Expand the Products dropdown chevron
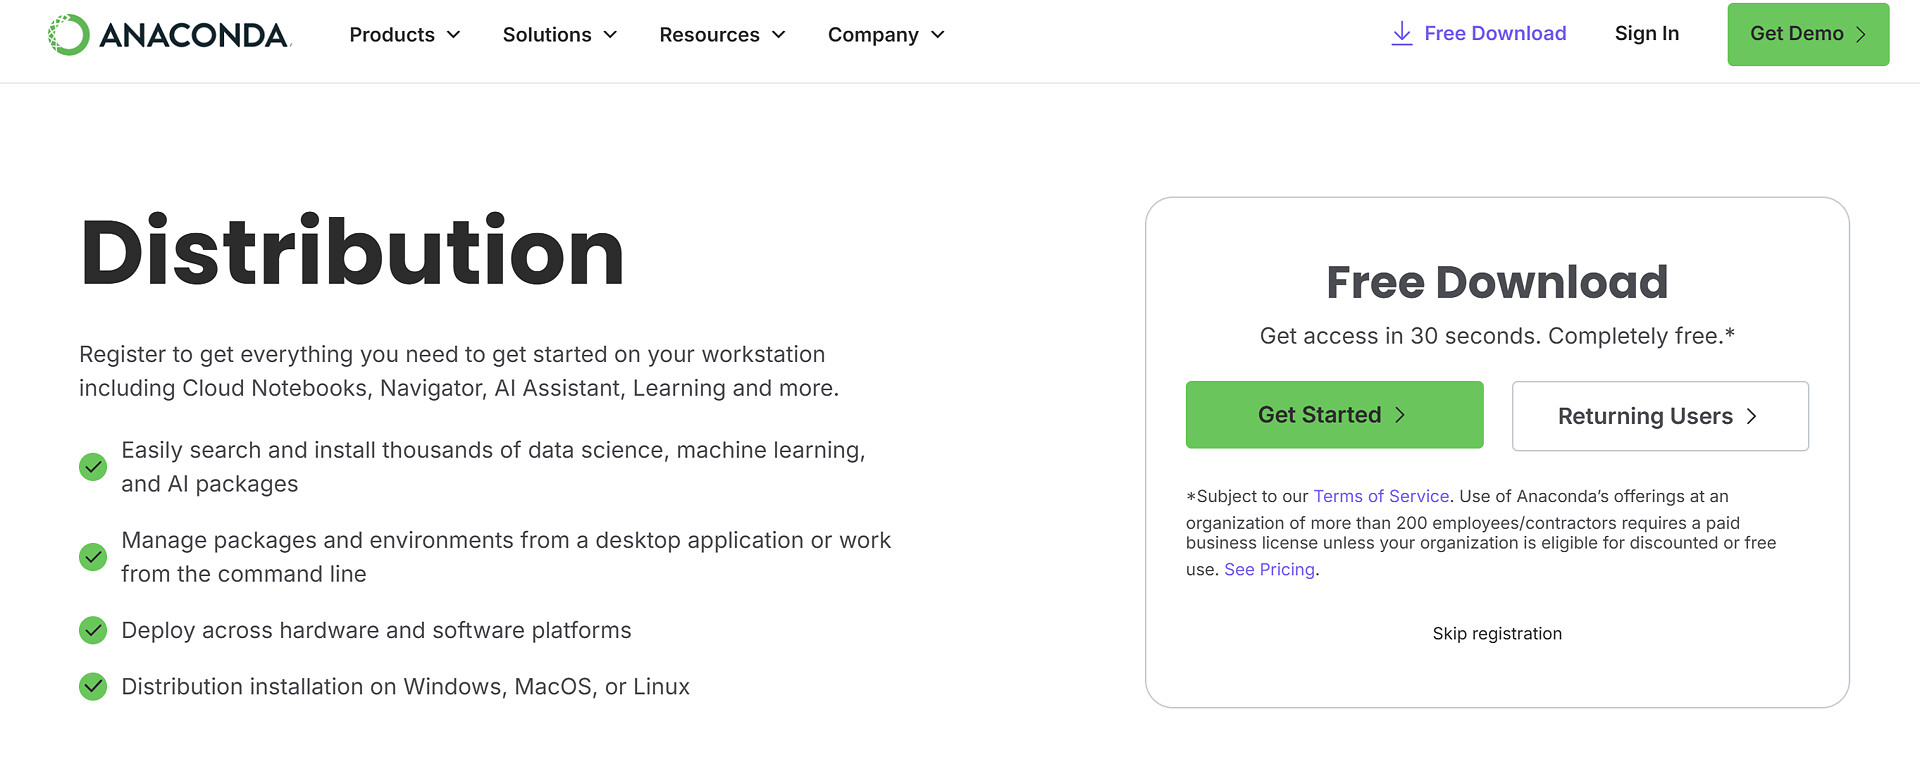Viewport: 1920px width, 769px height. [x=453, y=35]
